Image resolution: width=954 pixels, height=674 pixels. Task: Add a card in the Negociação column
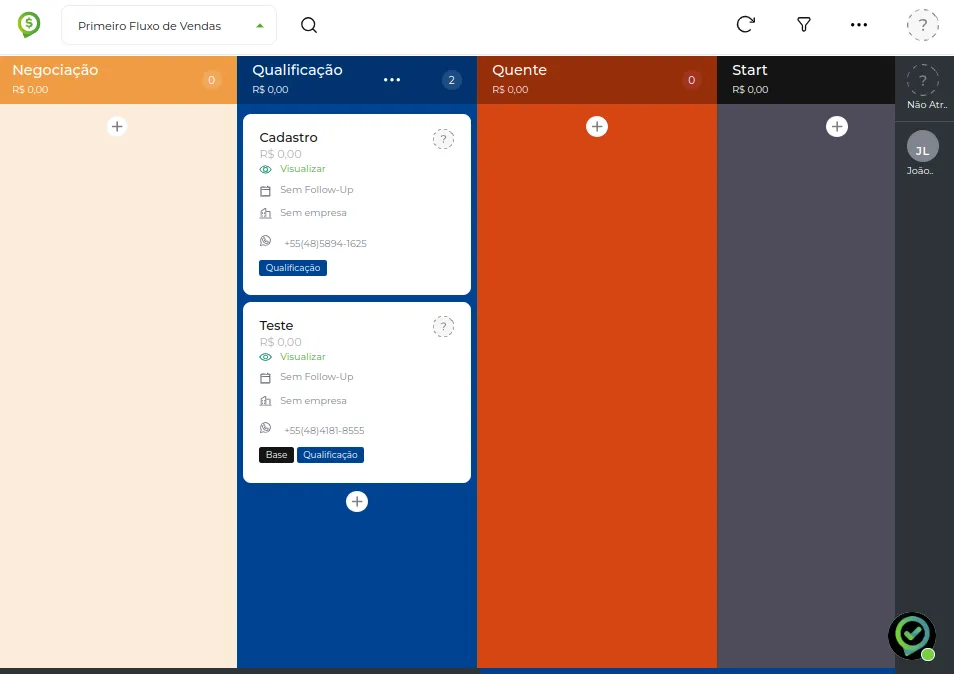click(117, 127)
